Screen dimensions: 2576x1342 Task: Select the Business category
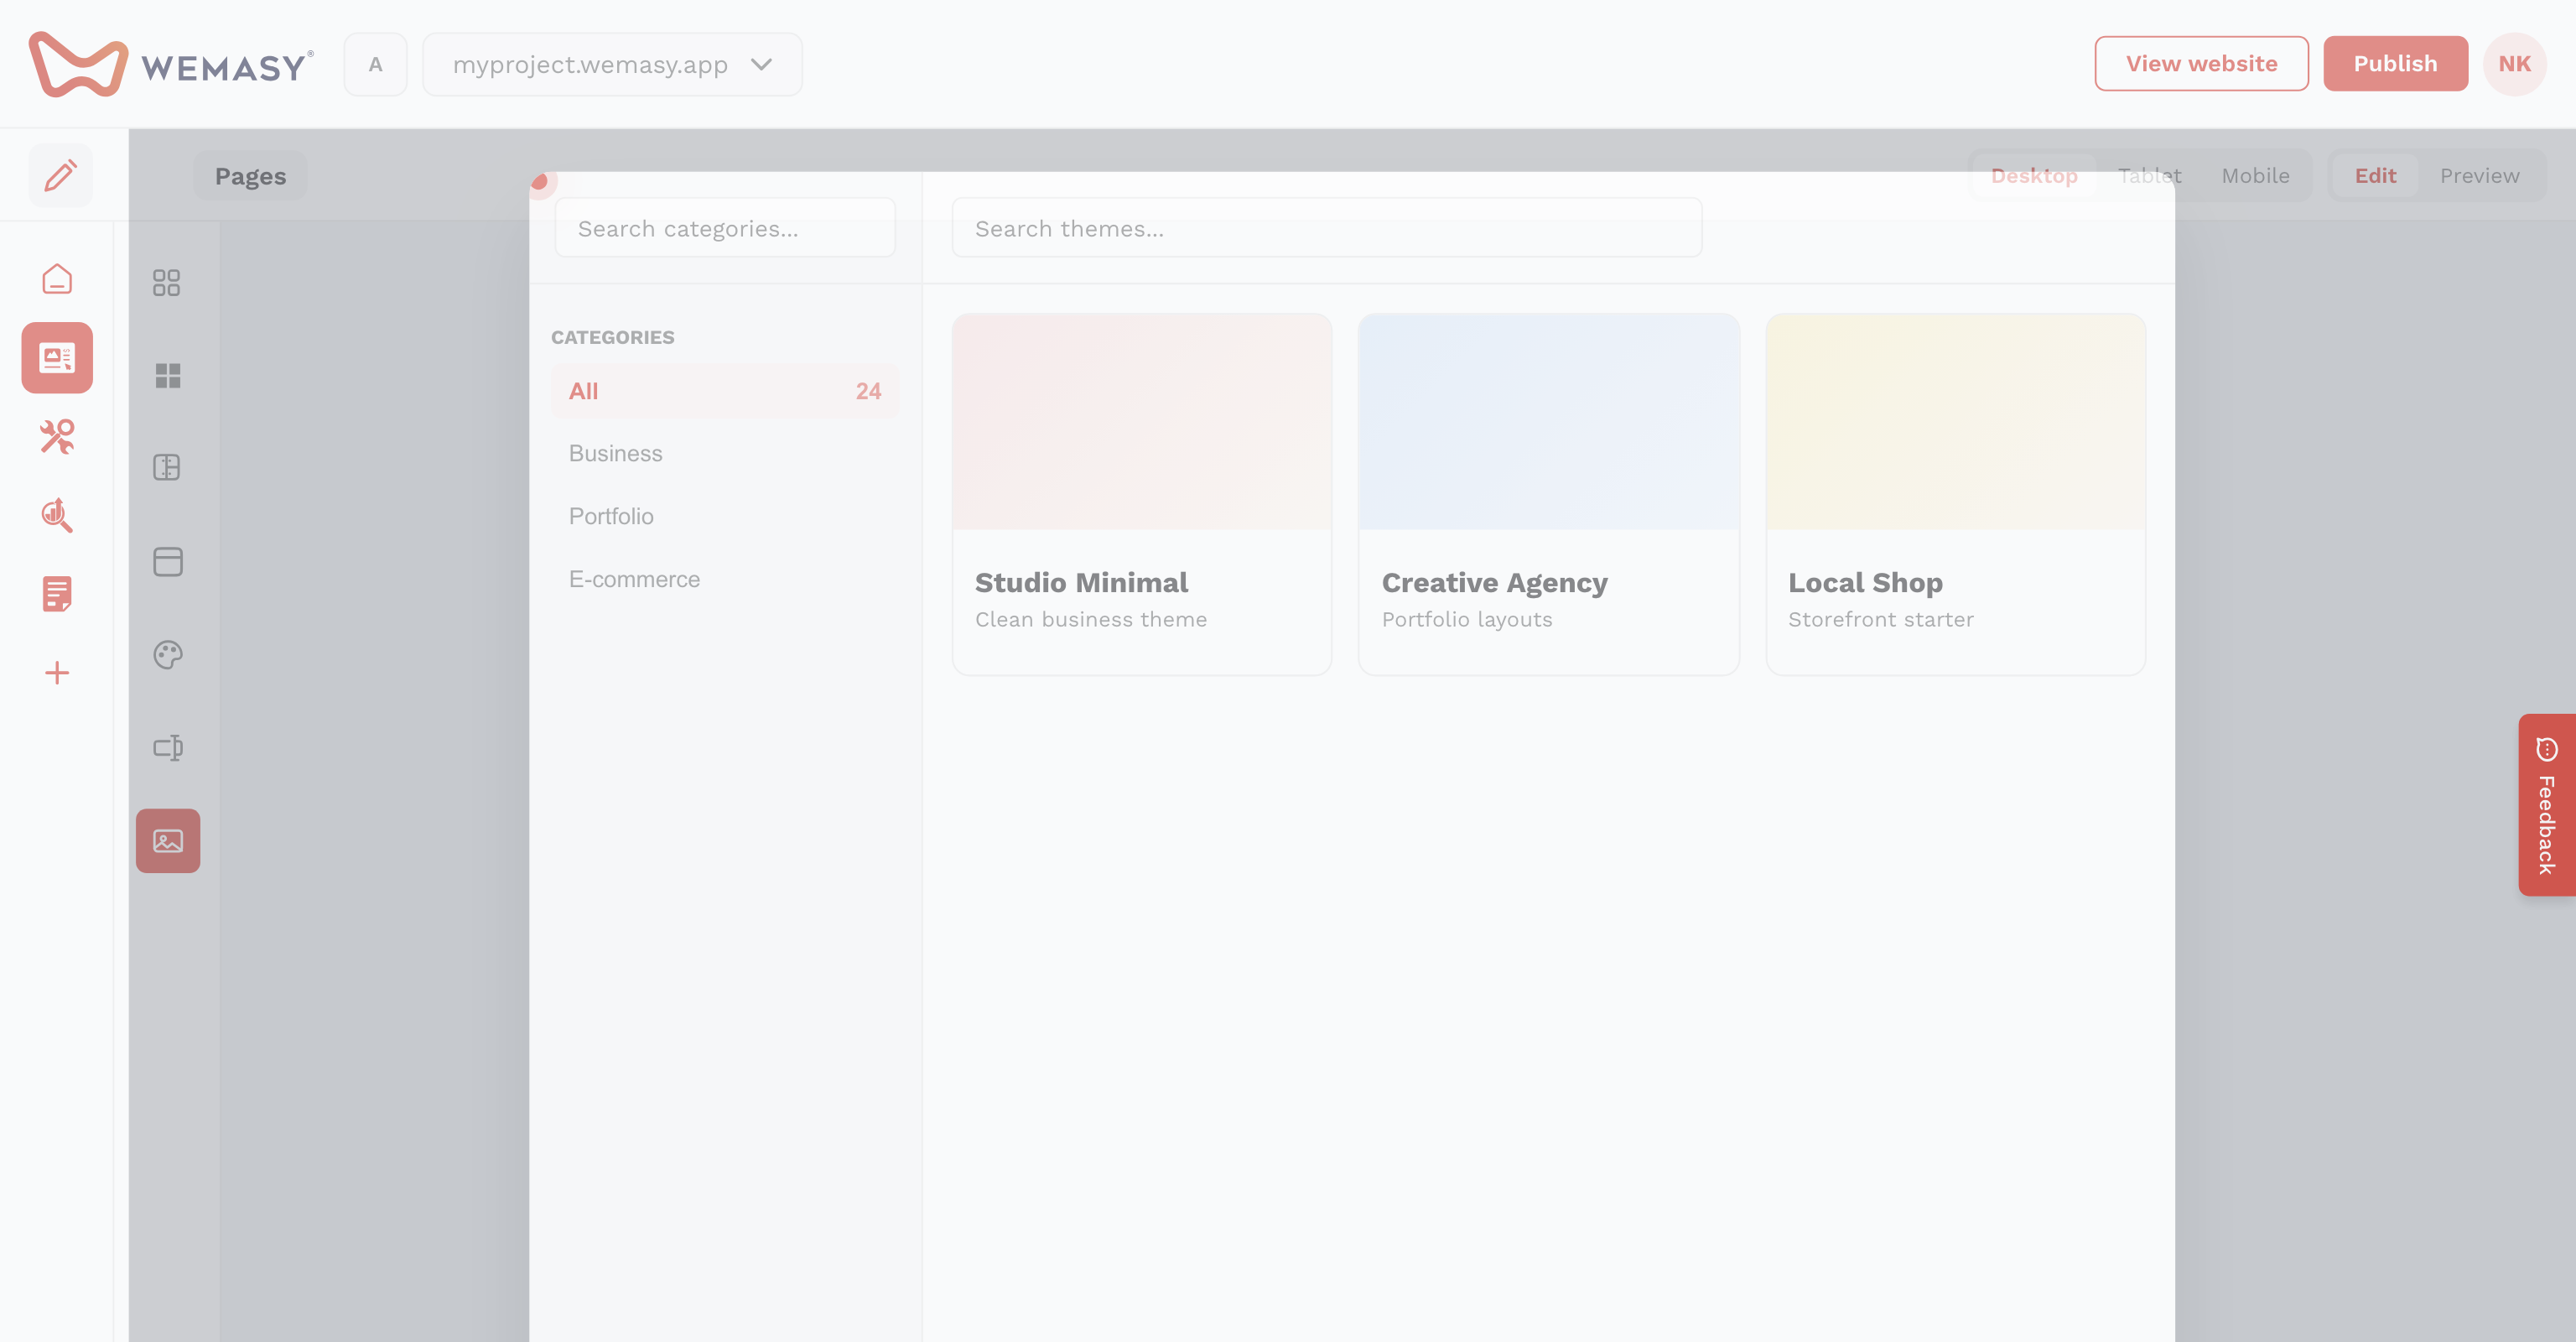(725, 453)
